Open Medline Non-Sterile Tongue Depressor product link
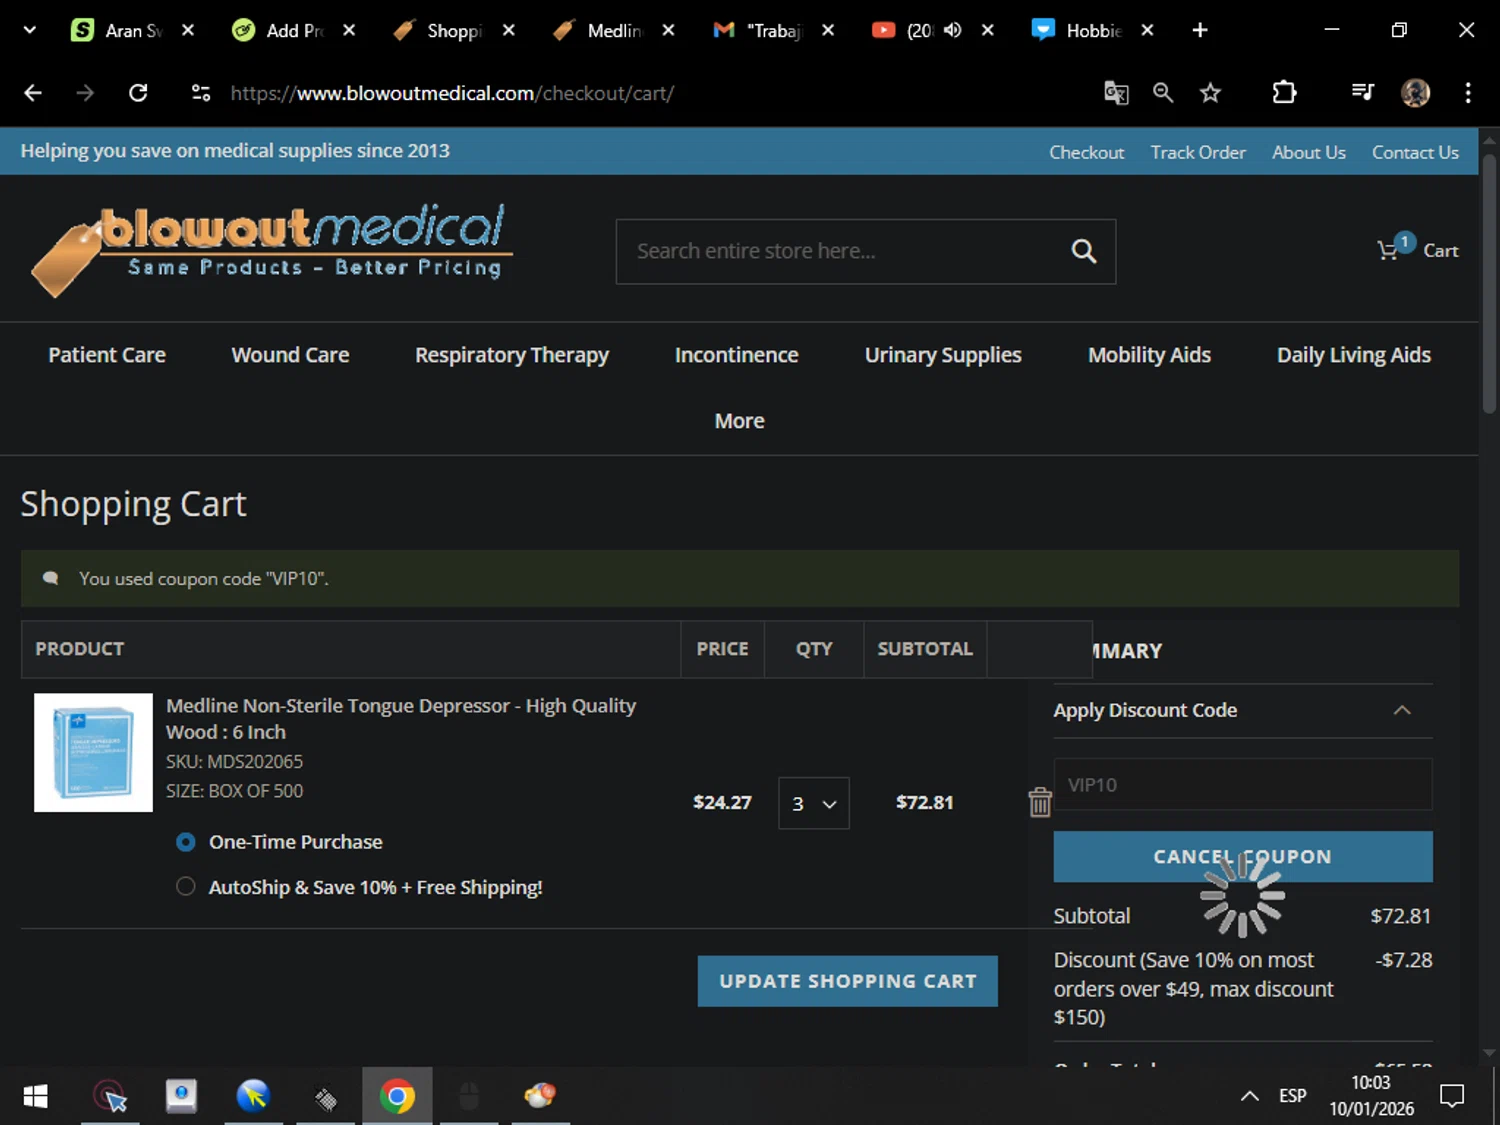Screen dimensions: 1500x1125 [401, 719]
